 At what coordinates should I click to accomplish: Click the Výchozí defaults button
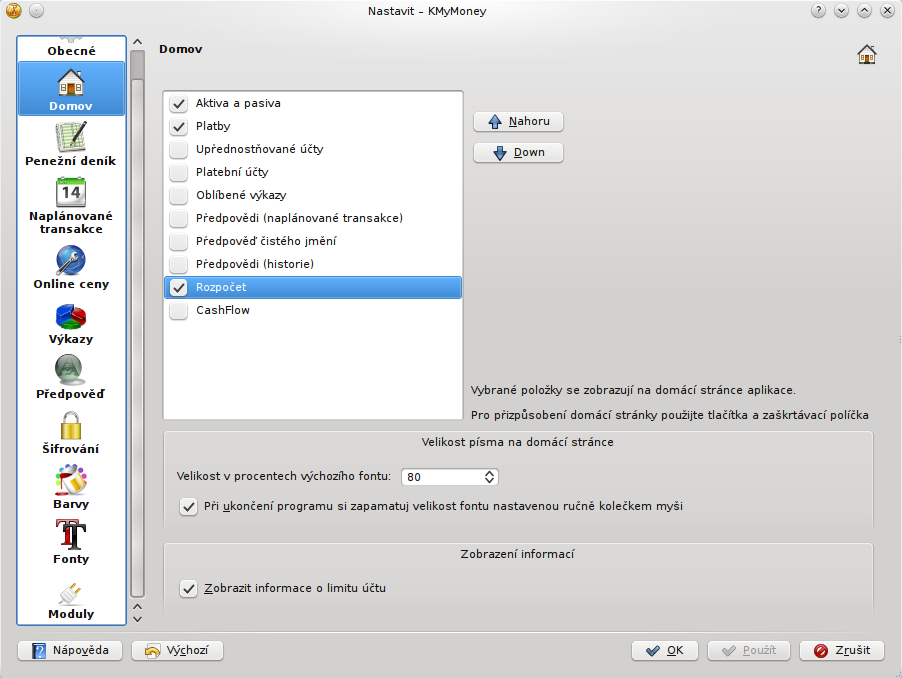tap(177, 651)
